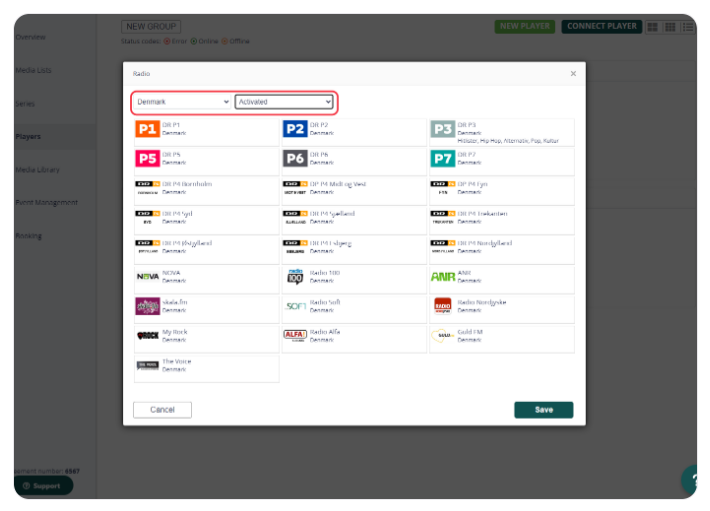Viewport: 710px width, 511px height.
Task: Select the DR P7 station logo
Action: coord(442,159)
